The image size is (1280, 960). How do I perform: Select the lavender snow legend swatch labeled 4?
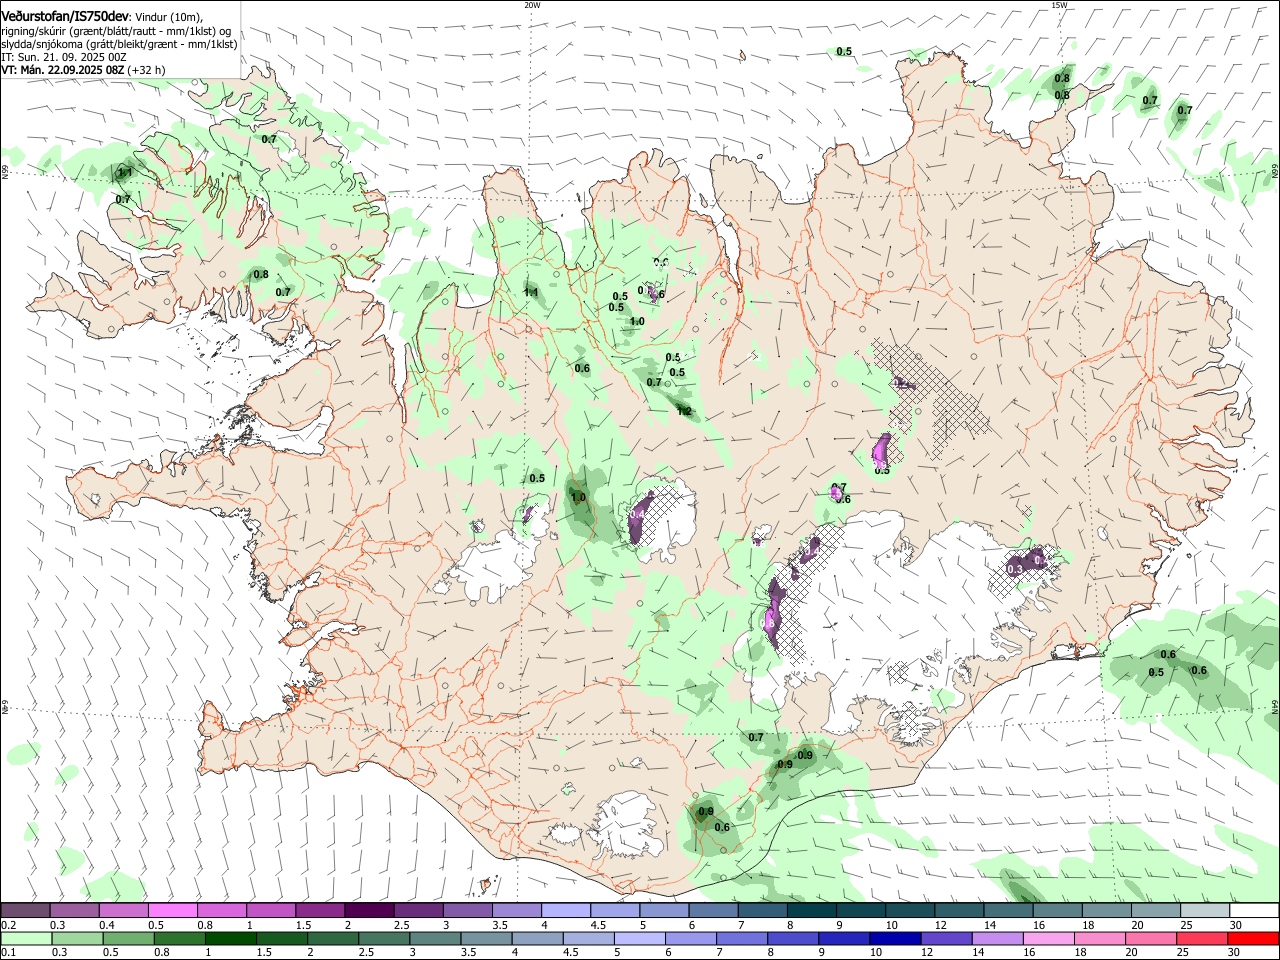click(565, 910)
